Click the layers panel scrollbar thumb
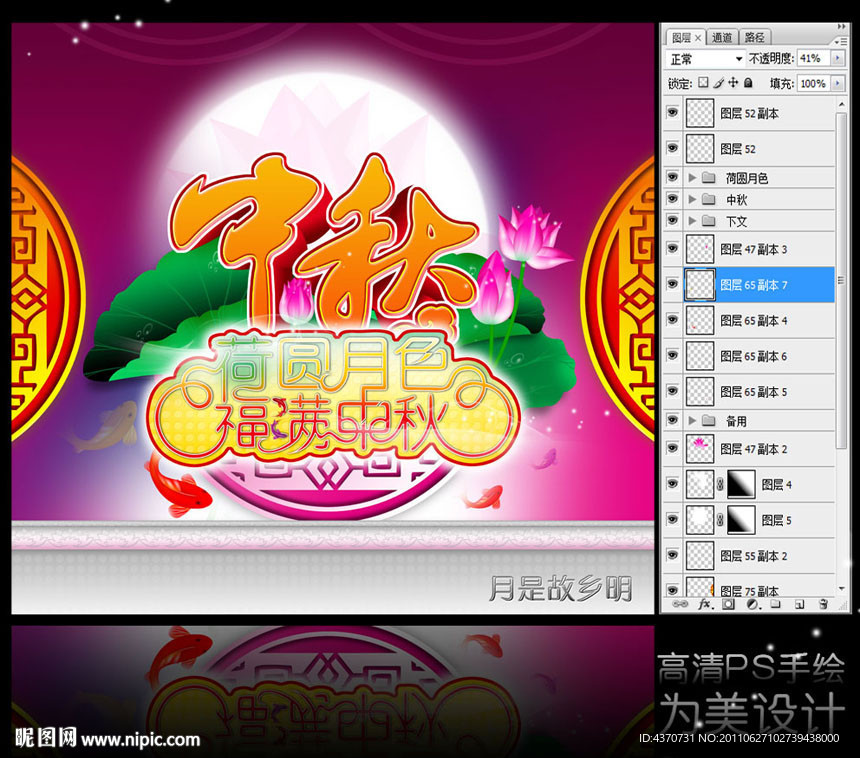Screen dimensions: 860x758 [x=840, y=280]
